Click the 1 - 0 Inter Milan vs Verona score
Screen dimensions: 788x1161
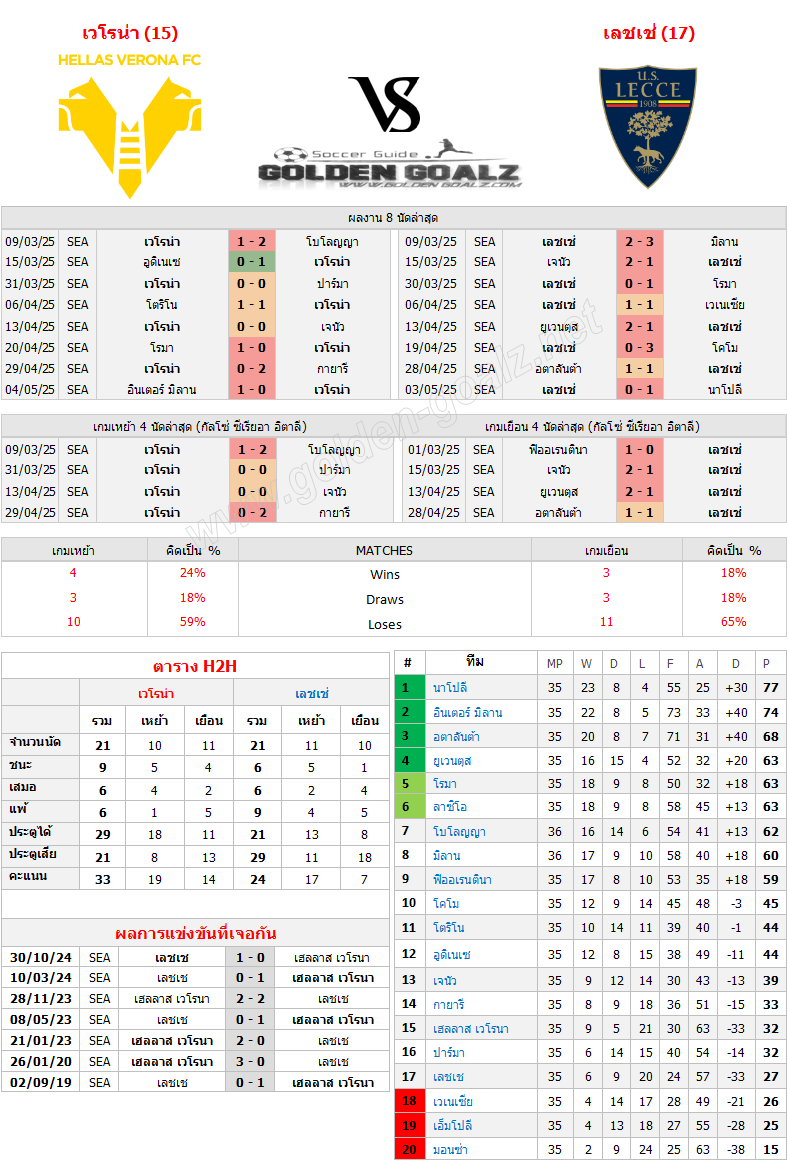[x=252, y=389]
